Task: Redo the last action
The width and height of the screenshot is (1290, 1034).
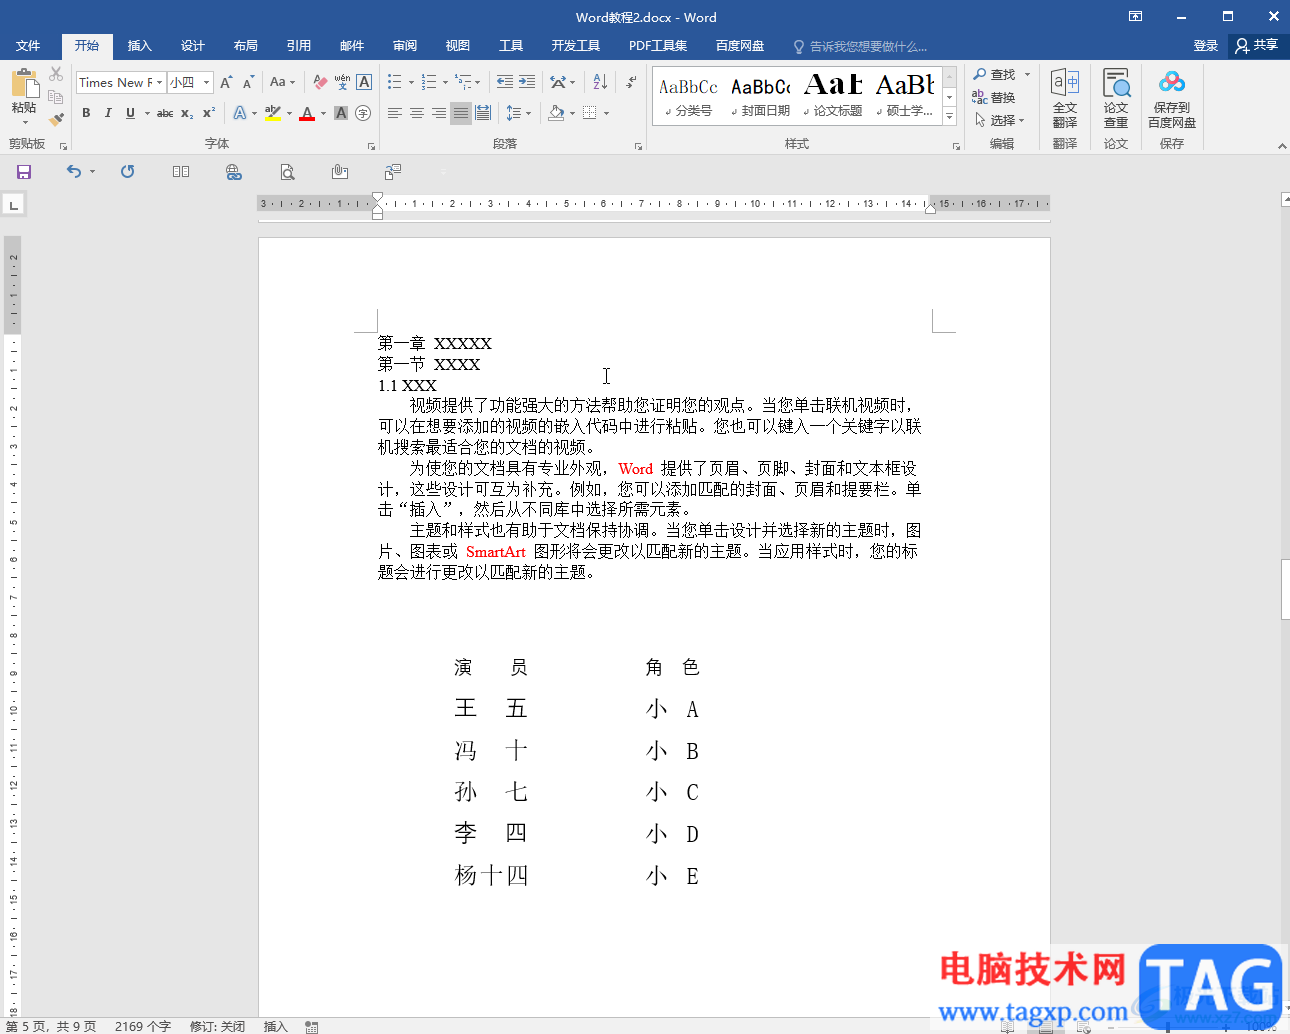Action: pyautogui.click(x=127, y=172)
